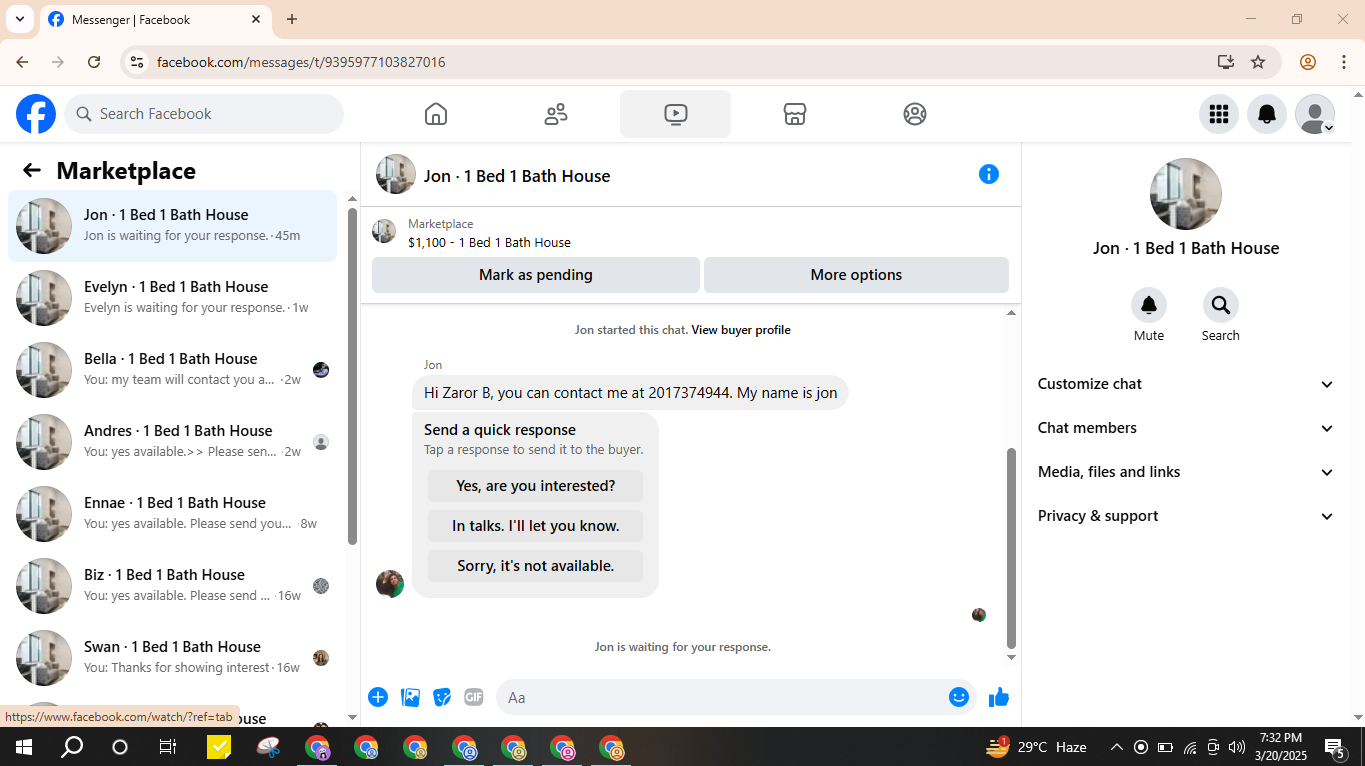
Task: Open View buyer profile link
Action: (x=741, y=330)
